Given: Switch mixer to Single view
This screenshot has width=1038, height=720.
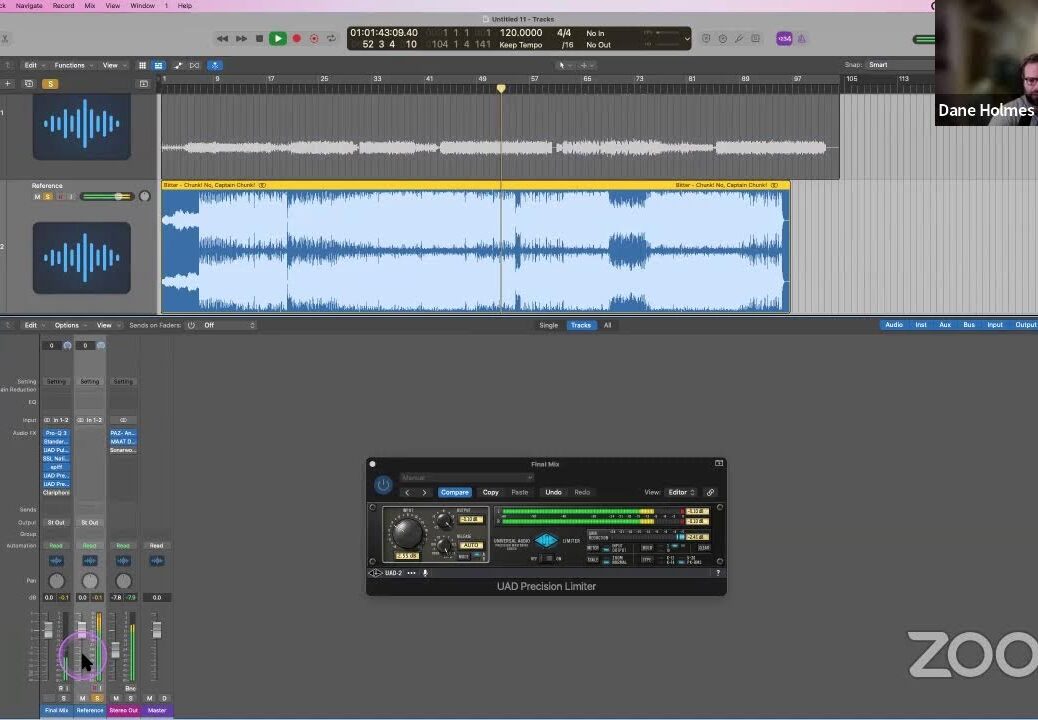Looking at the screenshot, I should coord(548,326).
